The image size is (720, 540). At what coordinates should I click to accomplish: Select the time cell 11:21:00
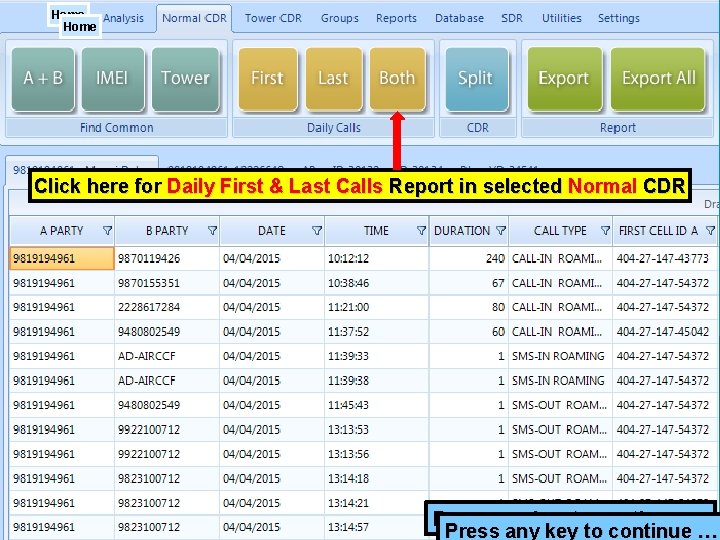(377, 307)
